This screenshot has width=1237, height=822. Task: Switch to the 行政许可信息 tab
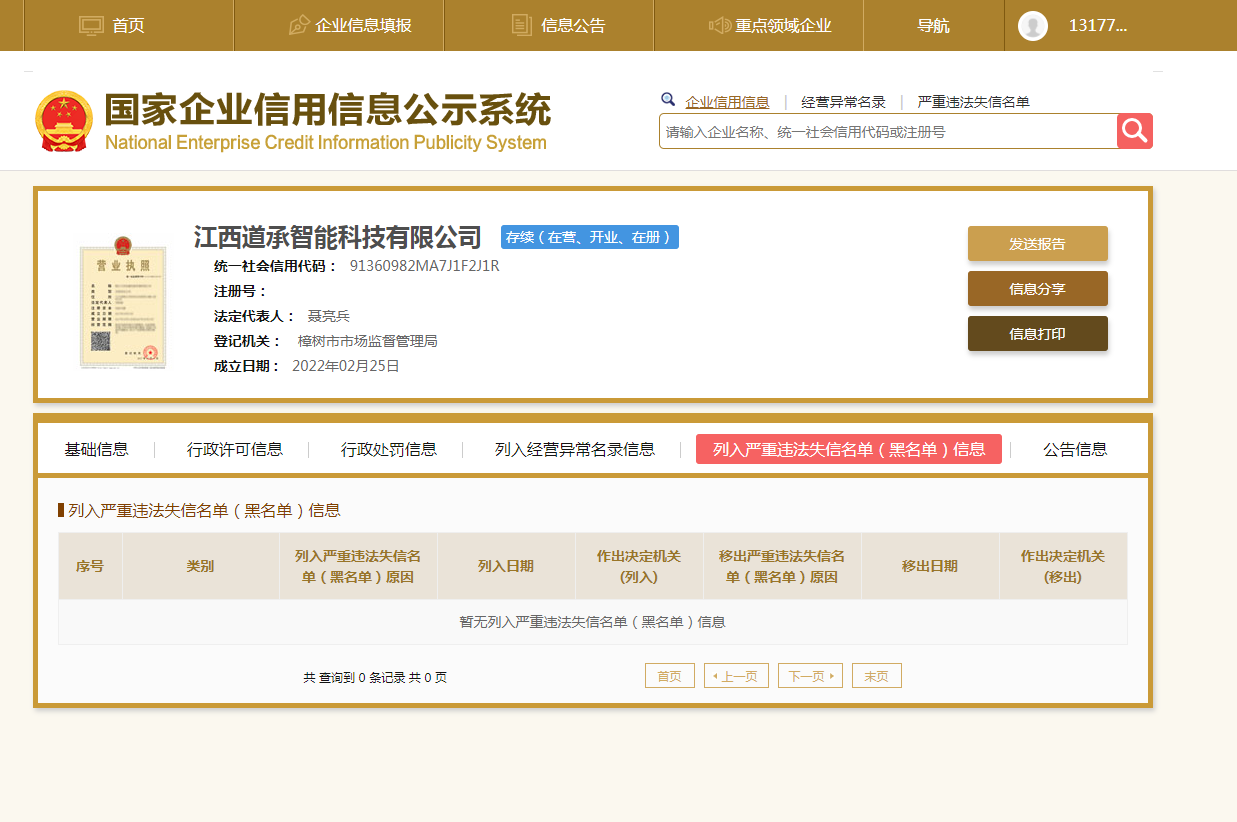[235, 450]
